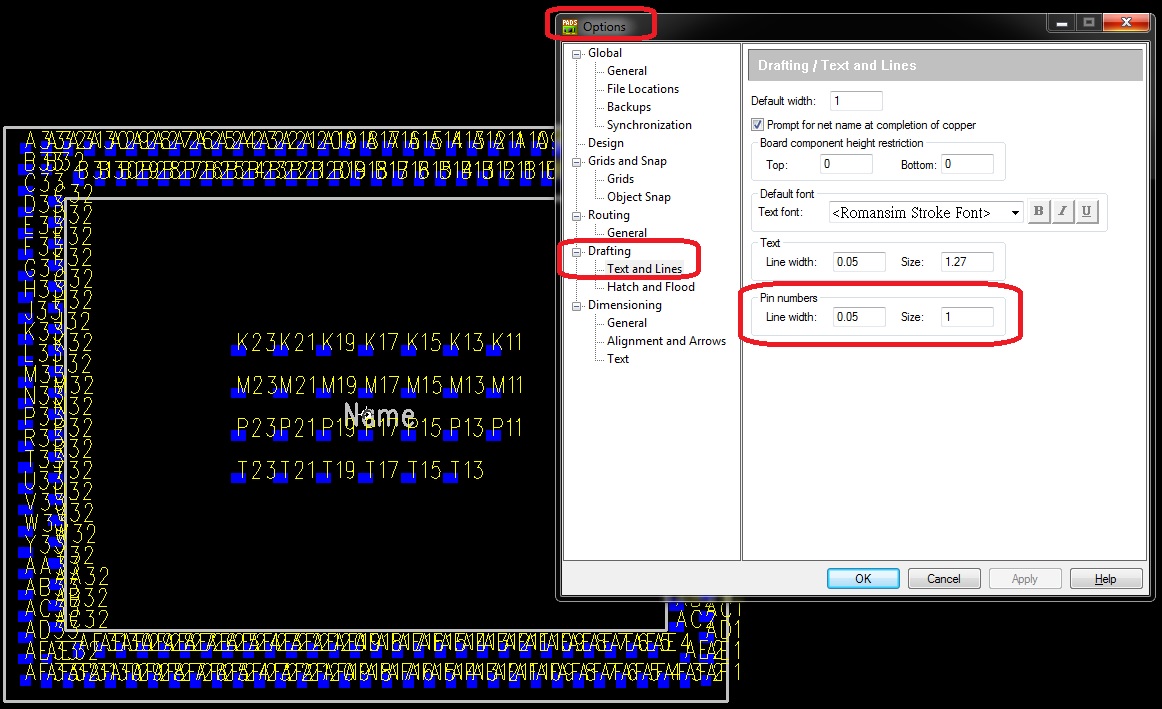Select the Routing tree item

(x=608, y=215)
